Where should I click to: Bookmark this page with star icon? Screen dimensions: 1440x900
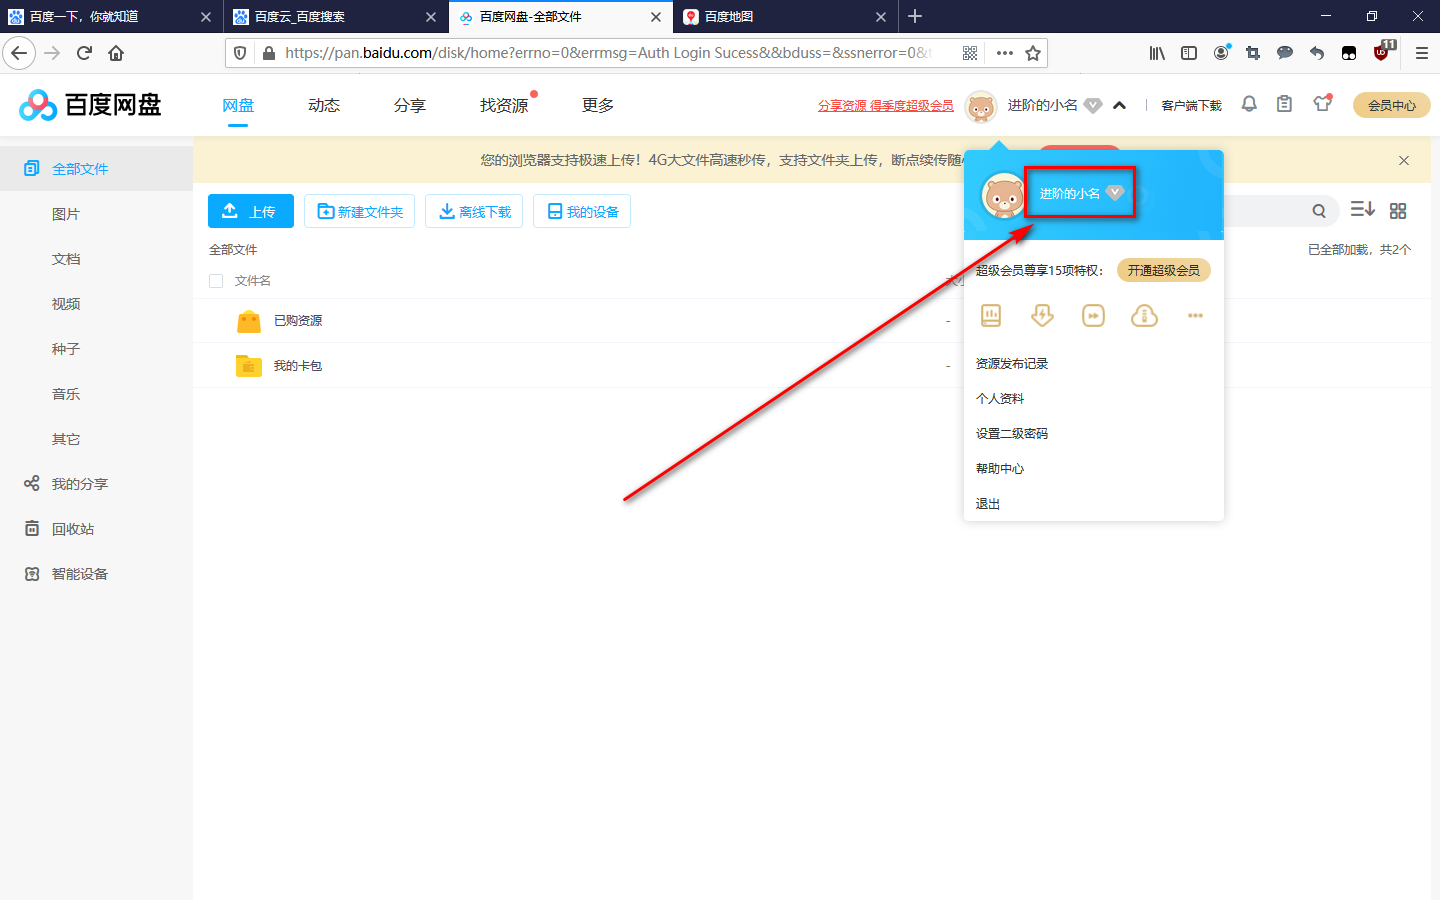pyautogui.click(x=1033, y=53)
